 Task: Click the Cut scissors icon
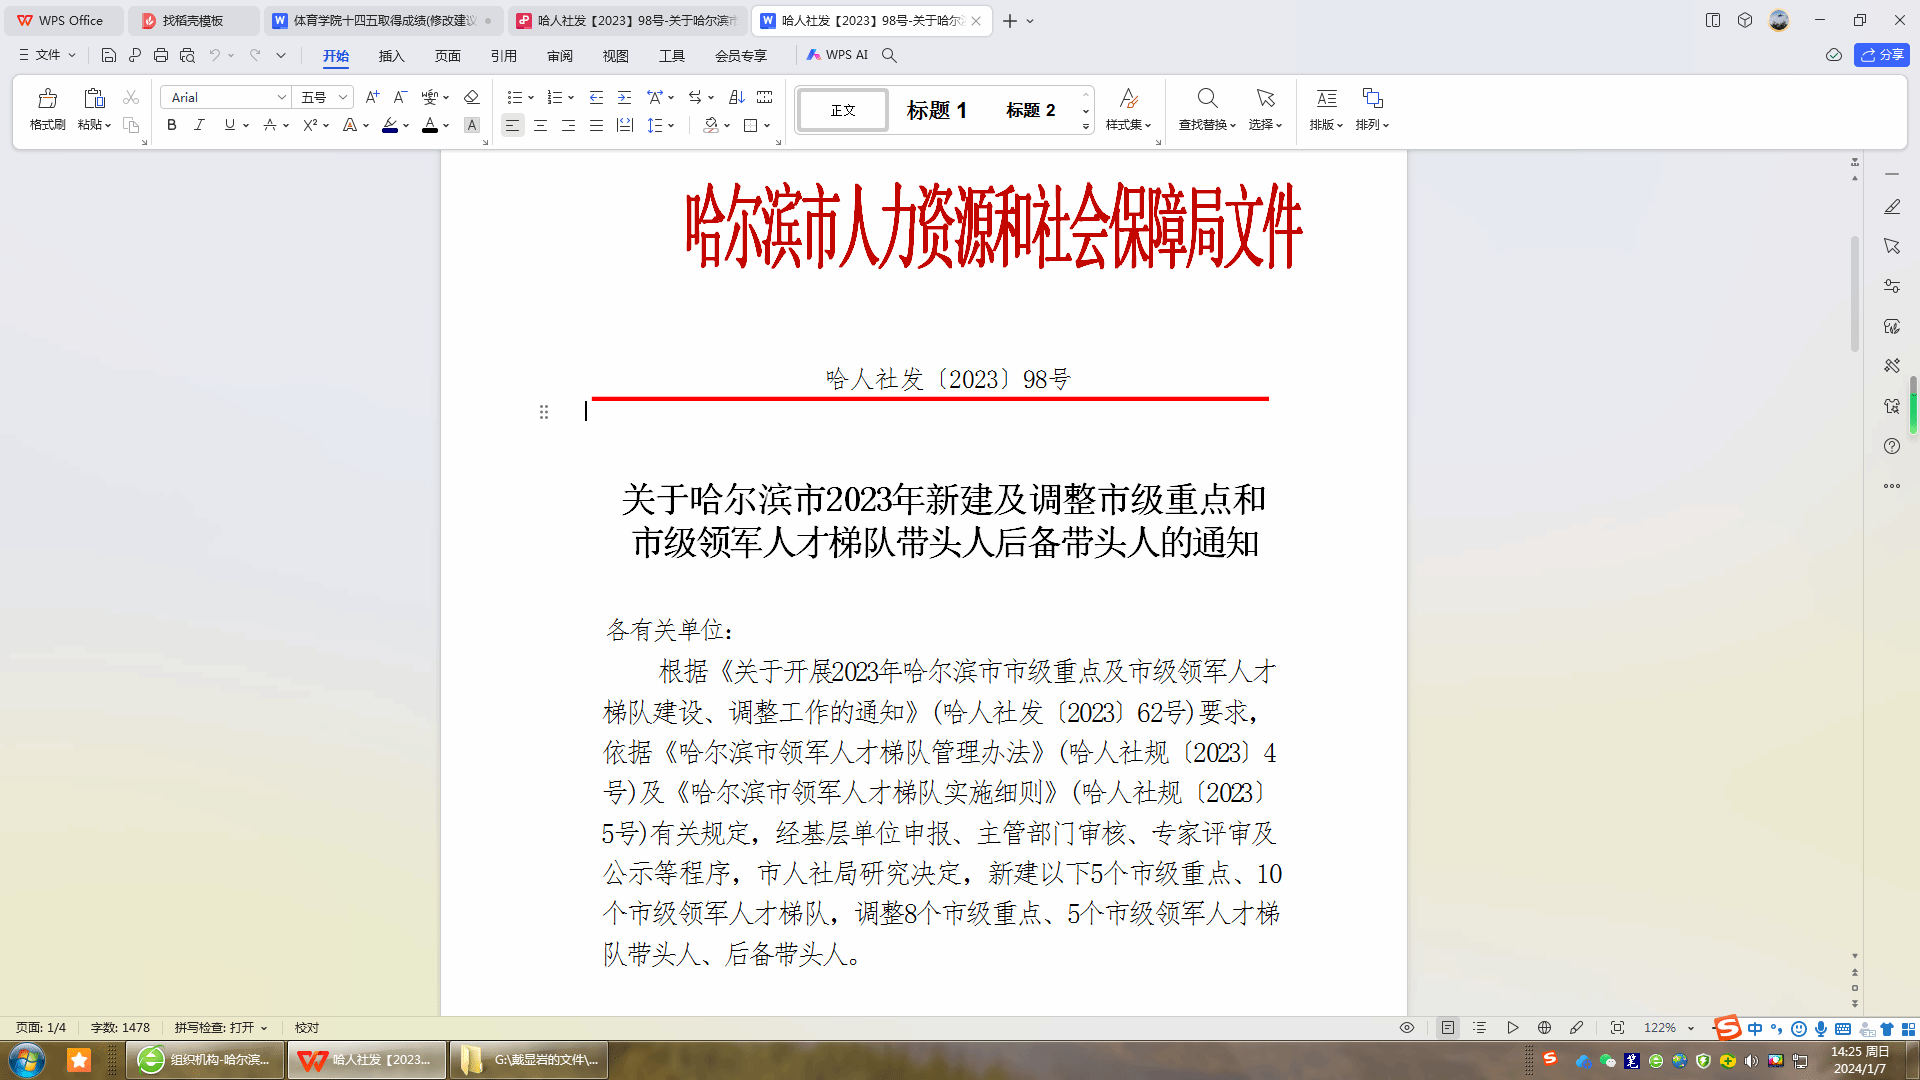tap(131, 97)
